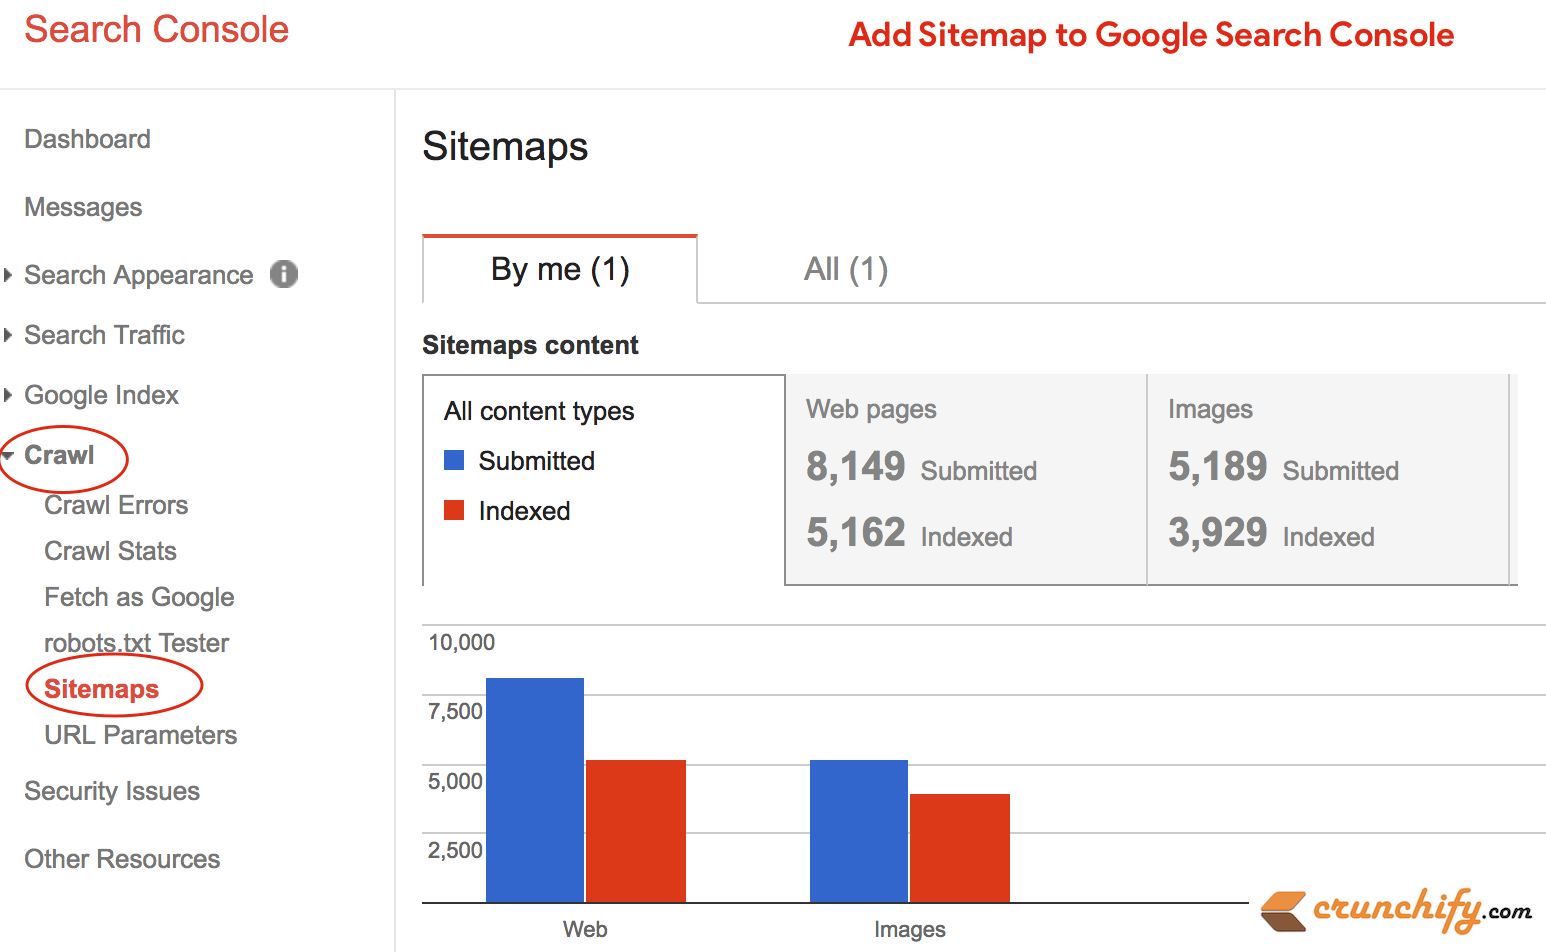Select the Images content panel

tap(1328, 480)
